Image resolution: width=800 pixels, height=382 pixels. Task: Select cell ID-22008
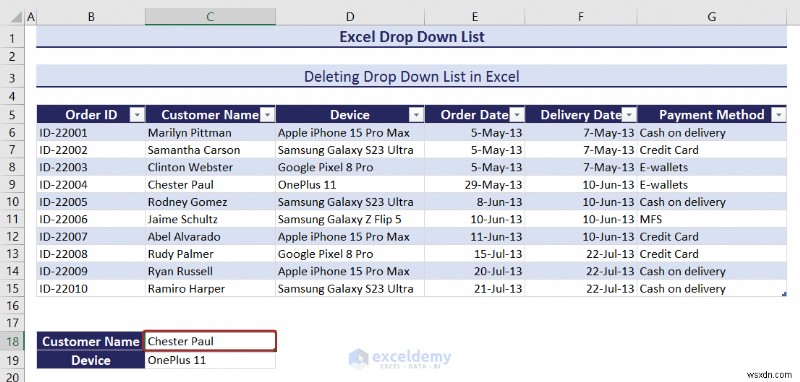[91, 254]
